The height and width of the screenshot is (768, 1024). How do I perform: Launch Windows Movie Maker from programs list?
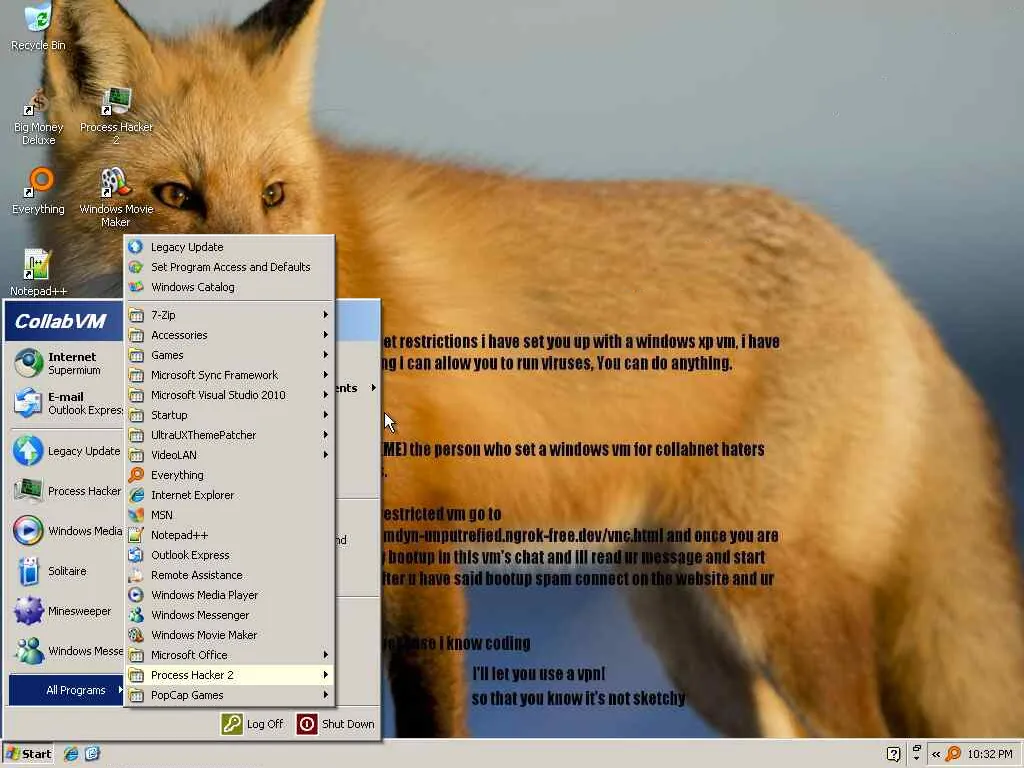229,635
